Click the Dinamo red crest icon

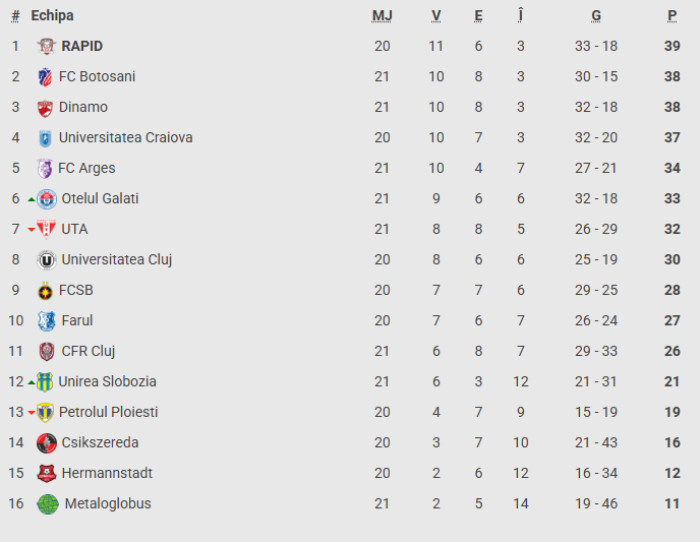pyautogui.click(x=45, y=108)
